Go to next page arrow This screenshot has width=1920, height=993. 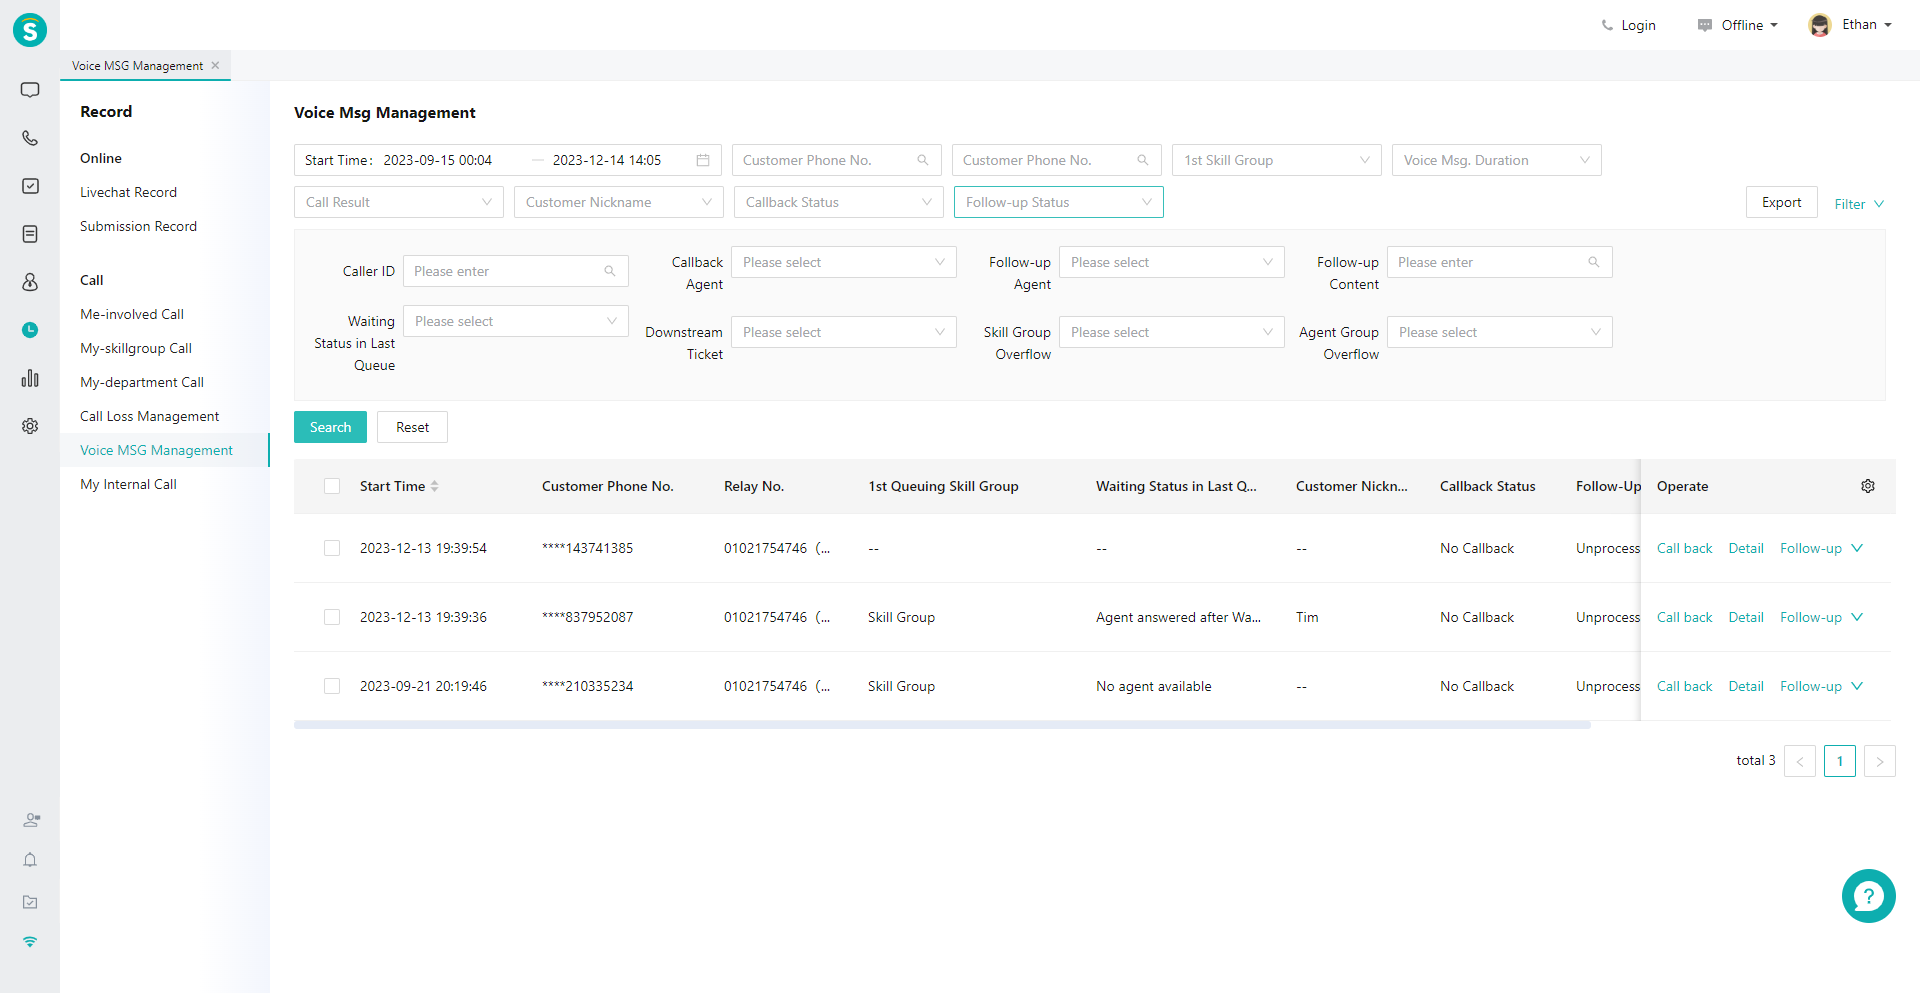1880,761
